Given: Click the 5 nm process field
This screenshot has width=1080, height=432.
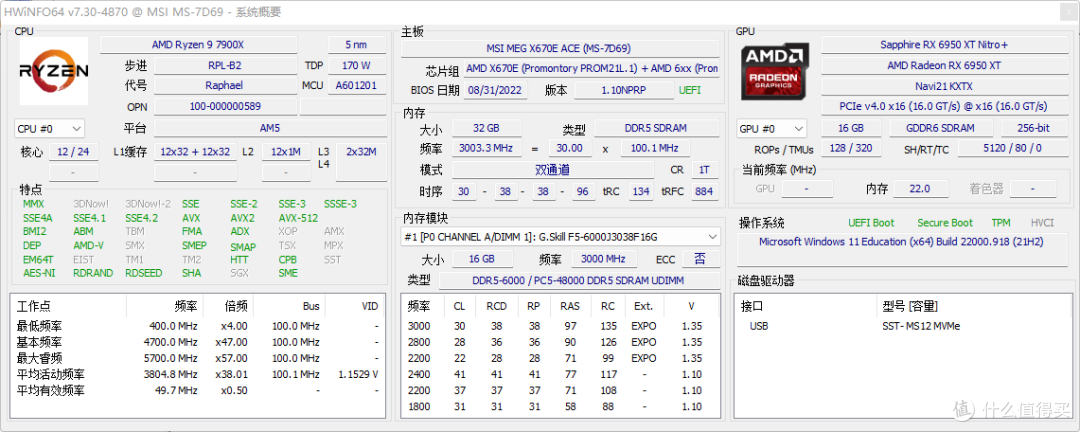Looking at the screenshot, I should pos(357,45).
